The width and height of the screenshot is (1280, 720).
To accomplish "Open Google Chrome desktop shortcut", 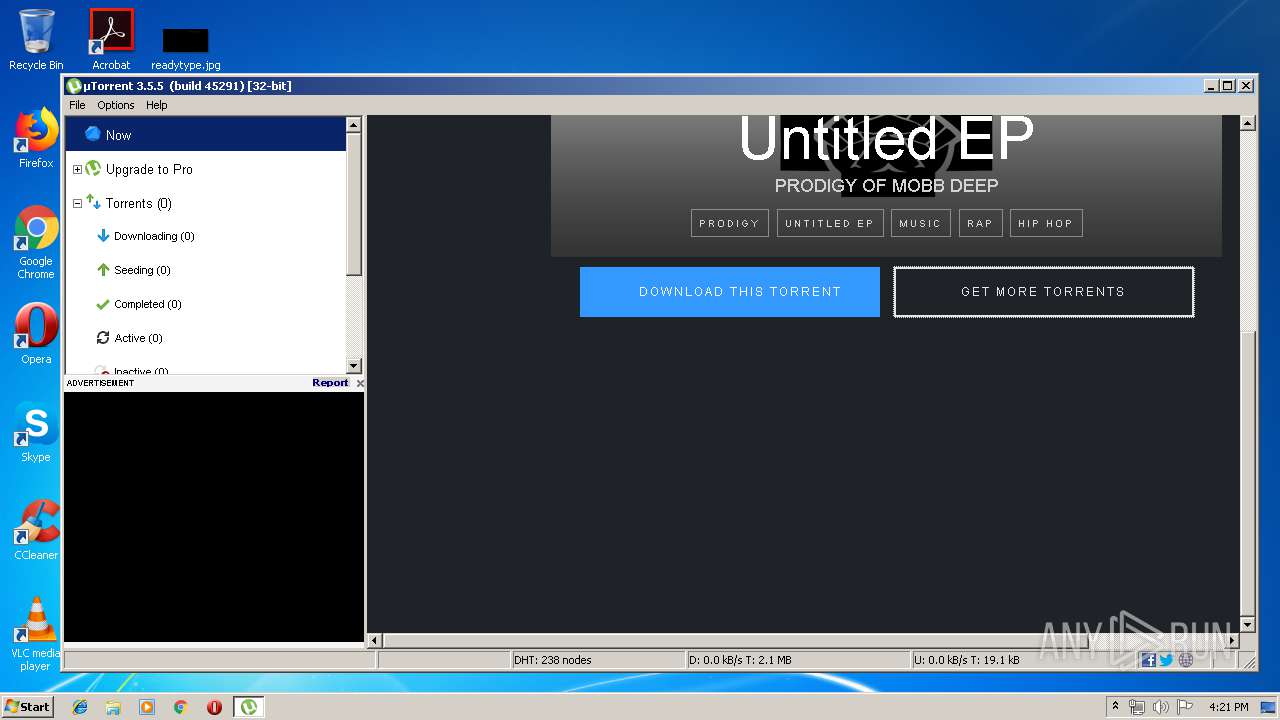I will [x=36, y=243].
